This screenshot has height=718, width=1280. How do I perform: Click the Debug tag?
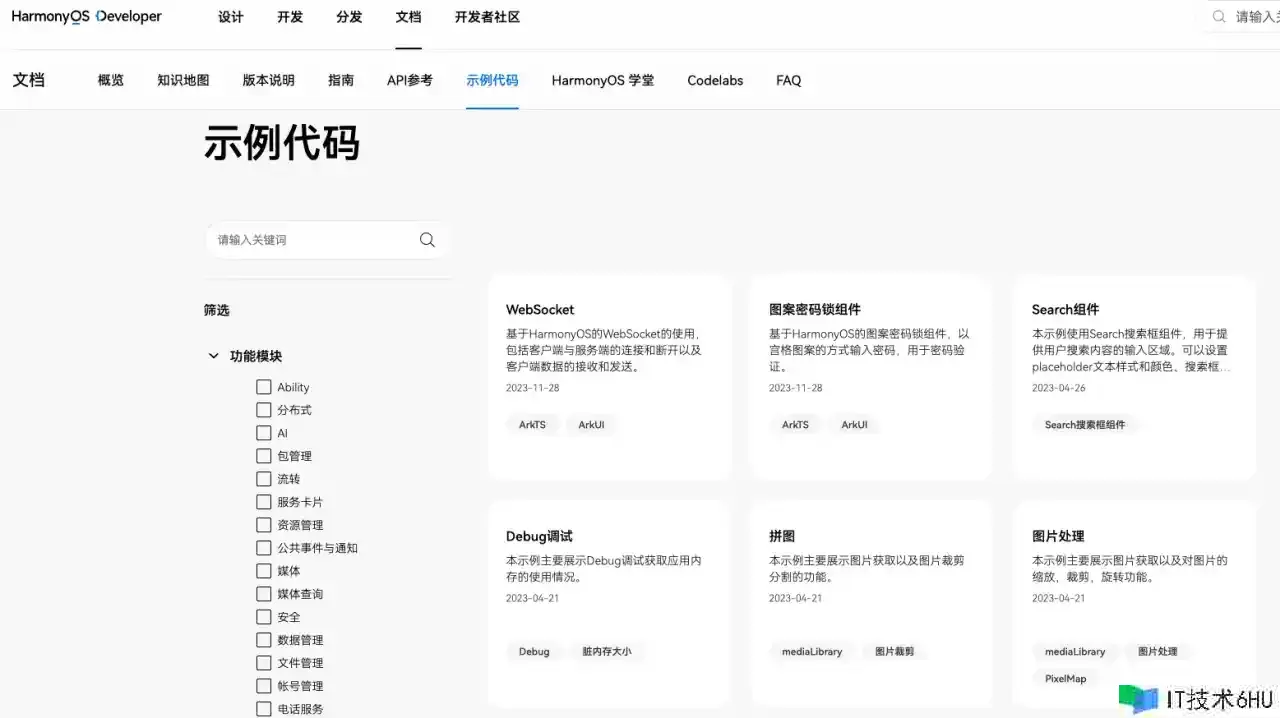534,652
